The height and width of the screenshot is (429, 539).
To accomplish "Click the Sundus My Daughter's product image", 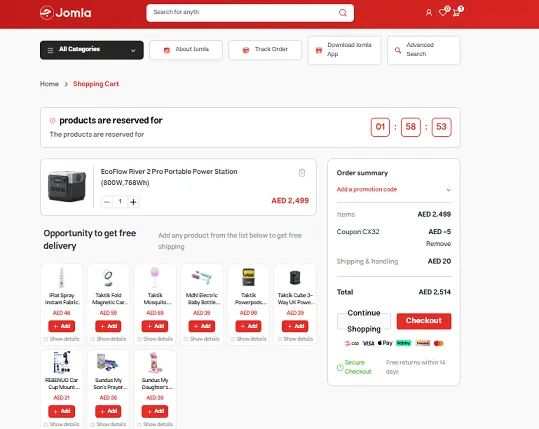I will (x=155, y=363).
